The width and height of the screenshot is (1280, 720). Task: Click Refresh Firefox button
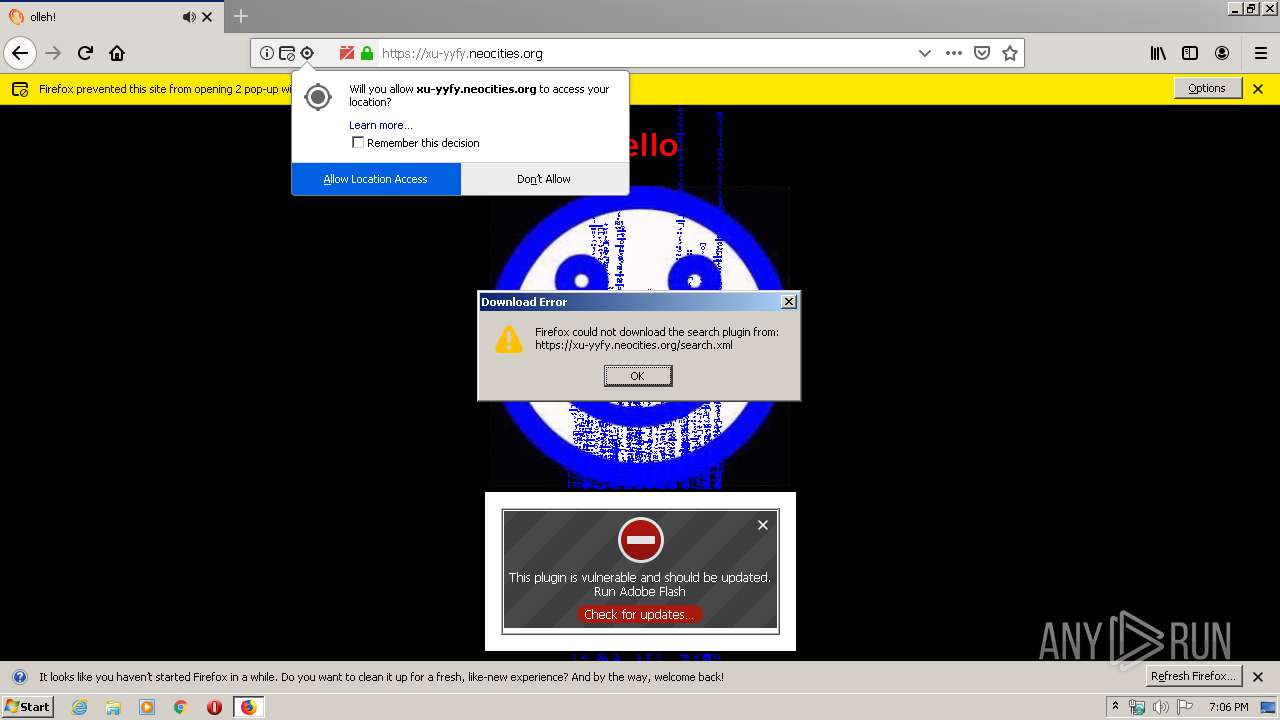tap(1193, 676)
